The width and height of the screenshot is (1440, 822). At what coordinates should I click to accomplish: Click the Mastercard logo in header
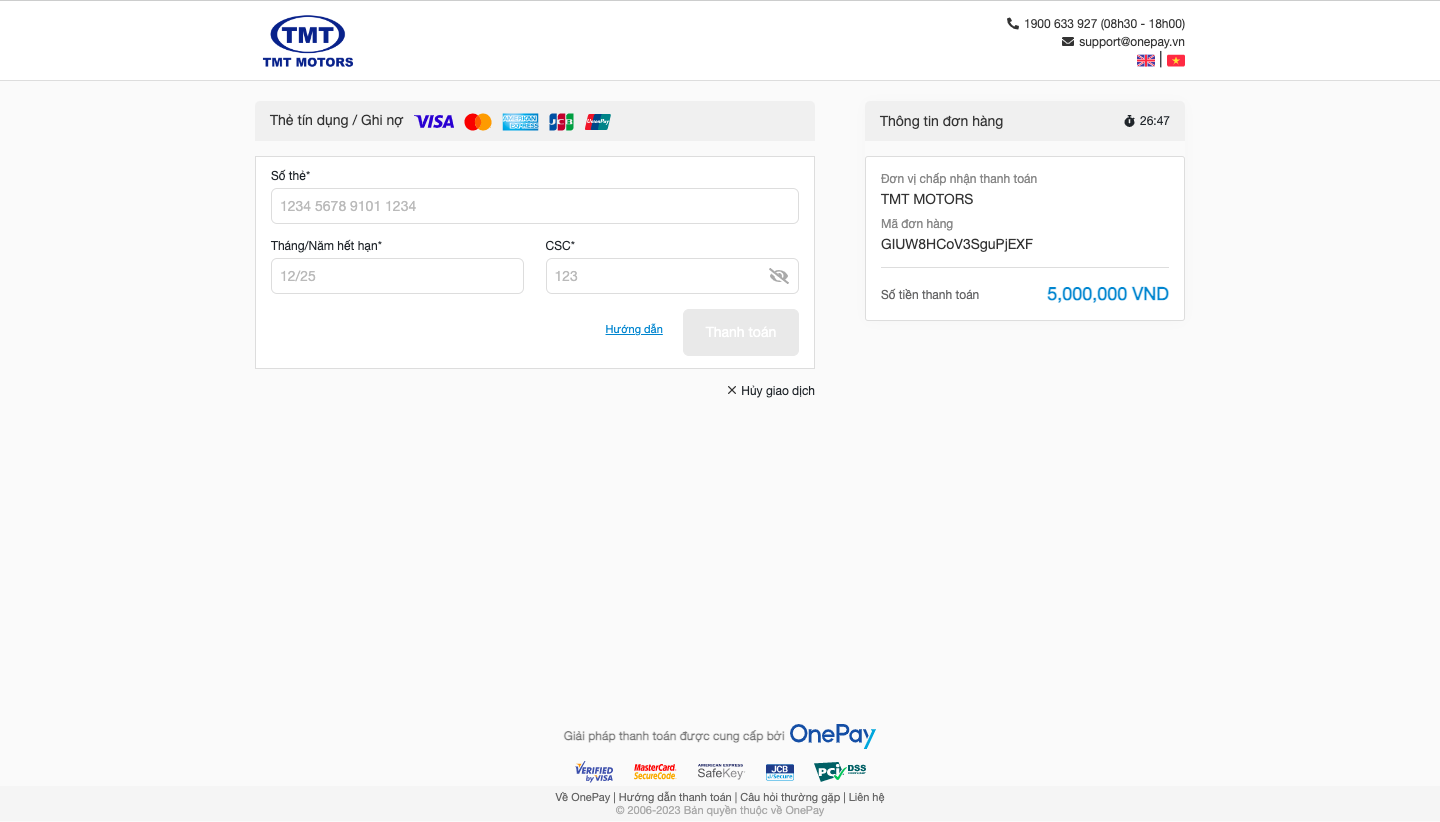pyautogui.click(x=478, y=121)
